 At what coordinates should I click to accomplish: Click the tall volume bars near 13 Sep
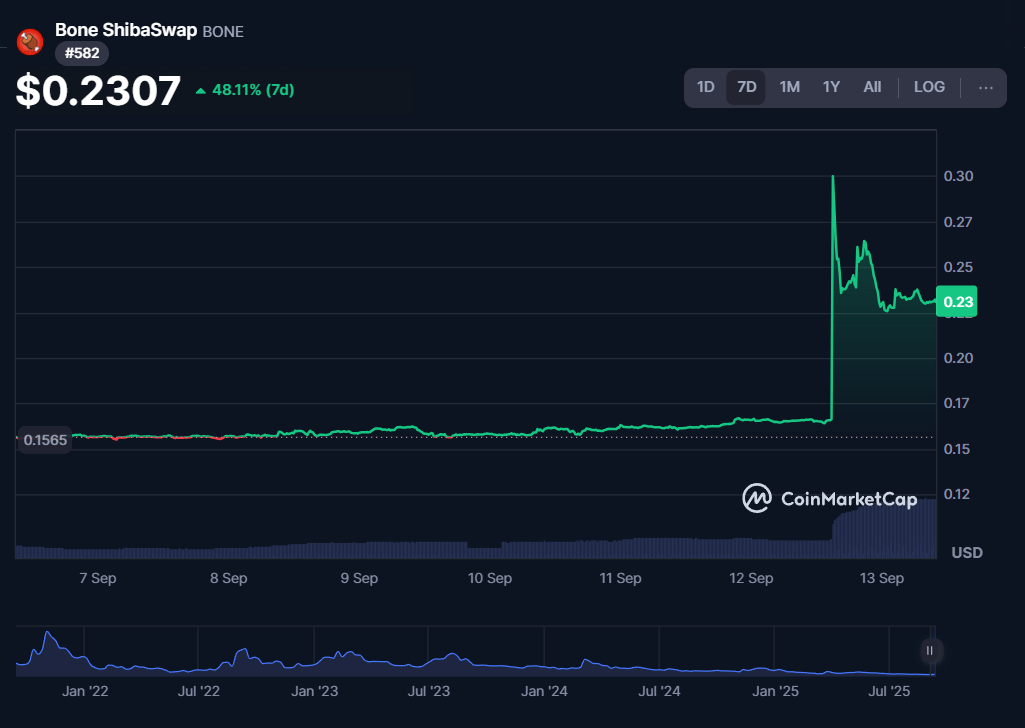tap(884, 531)
